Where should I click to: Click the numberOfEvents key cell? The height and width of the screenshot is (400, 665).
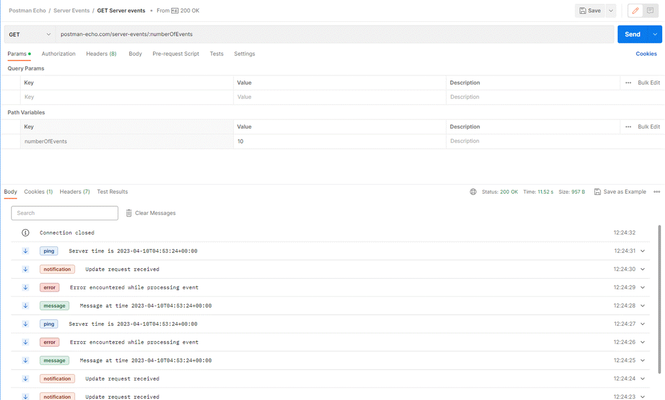[x=127, y=141]
